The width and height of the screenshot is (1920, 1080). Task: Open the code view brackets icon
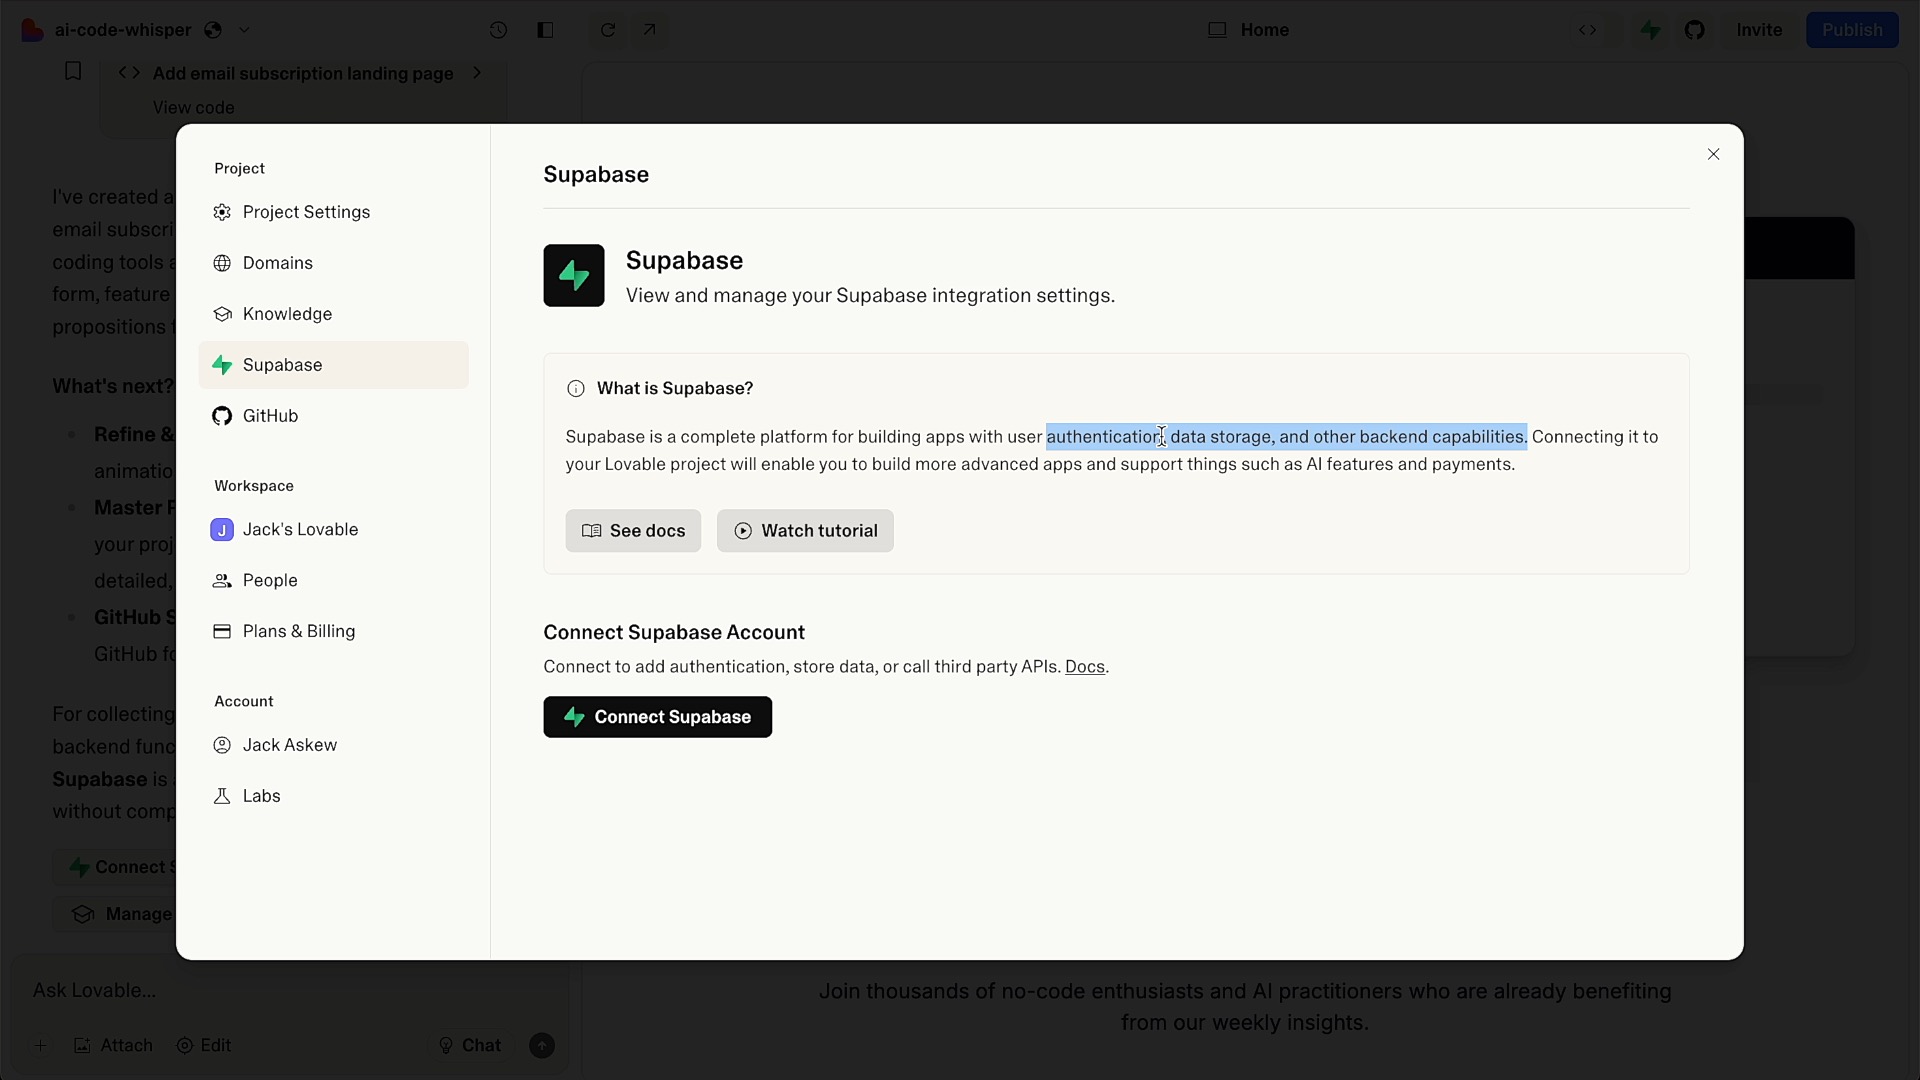[1587, 30]
